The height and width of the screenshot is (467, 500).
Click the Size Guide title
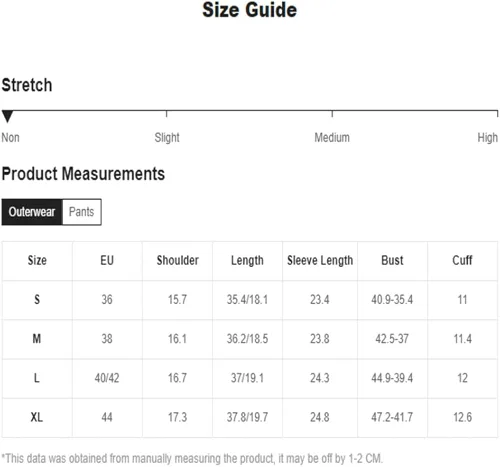[x=250, y=10]
